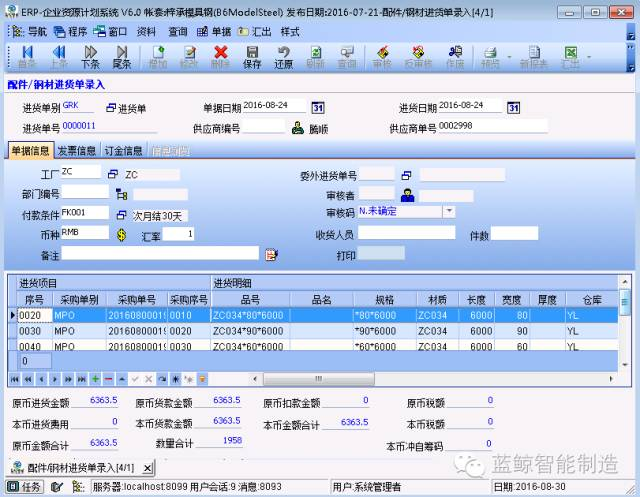Click the grid horizontal scrollbar thumb
The width and height of the screenshot is (640, 497).
tap(318, 379)
